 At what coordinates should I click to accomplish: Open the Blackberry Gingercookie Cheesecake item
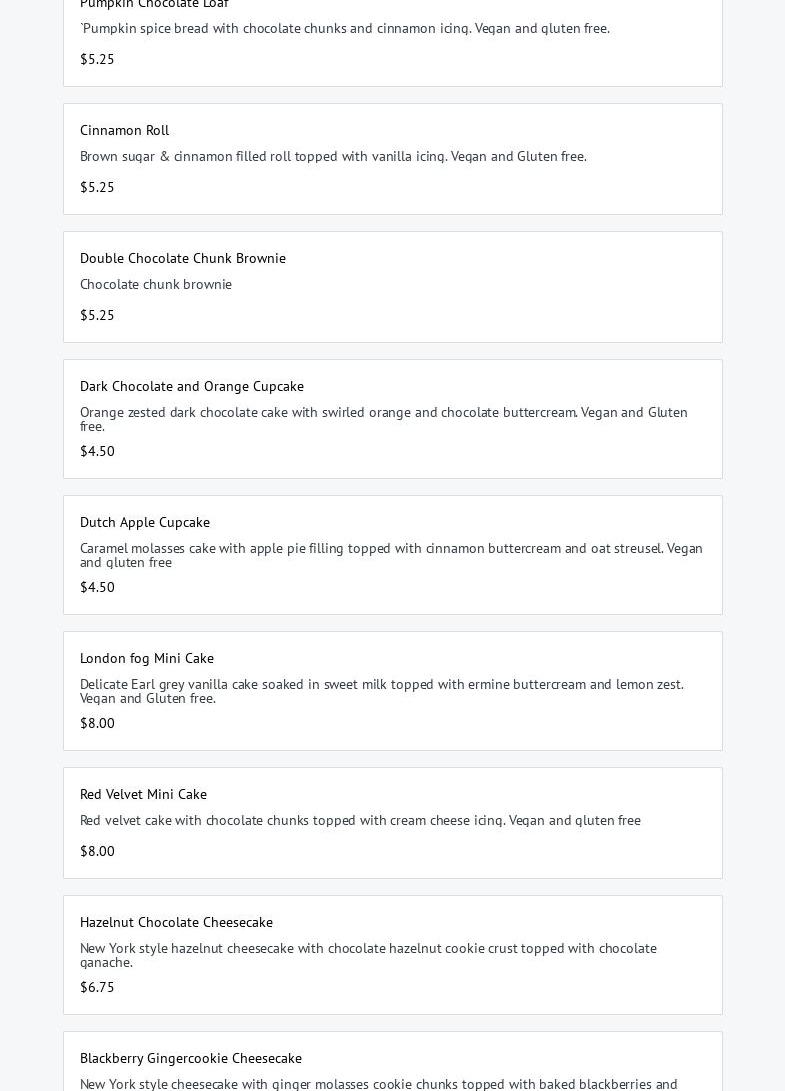(x=191, y=1058)
